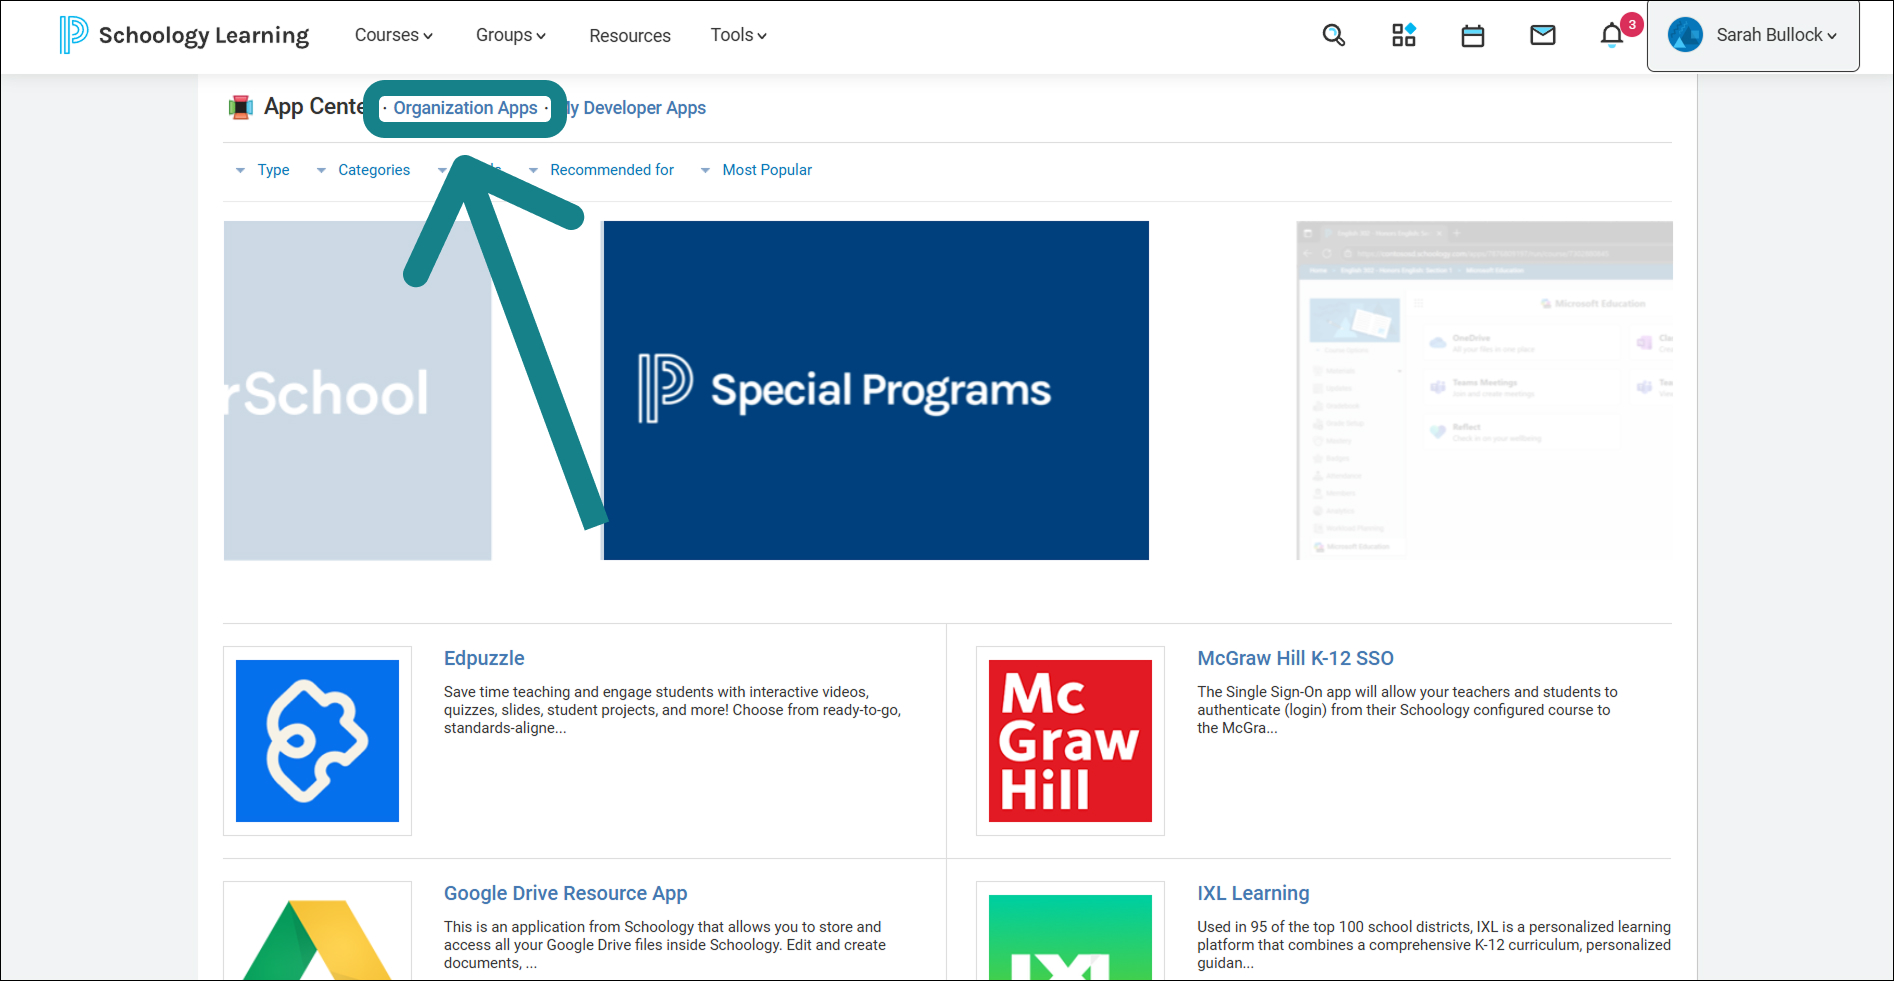Expand the Courses menu
Image resolution: width=1894 pixels, height=981 pixels.
(394, 35)
